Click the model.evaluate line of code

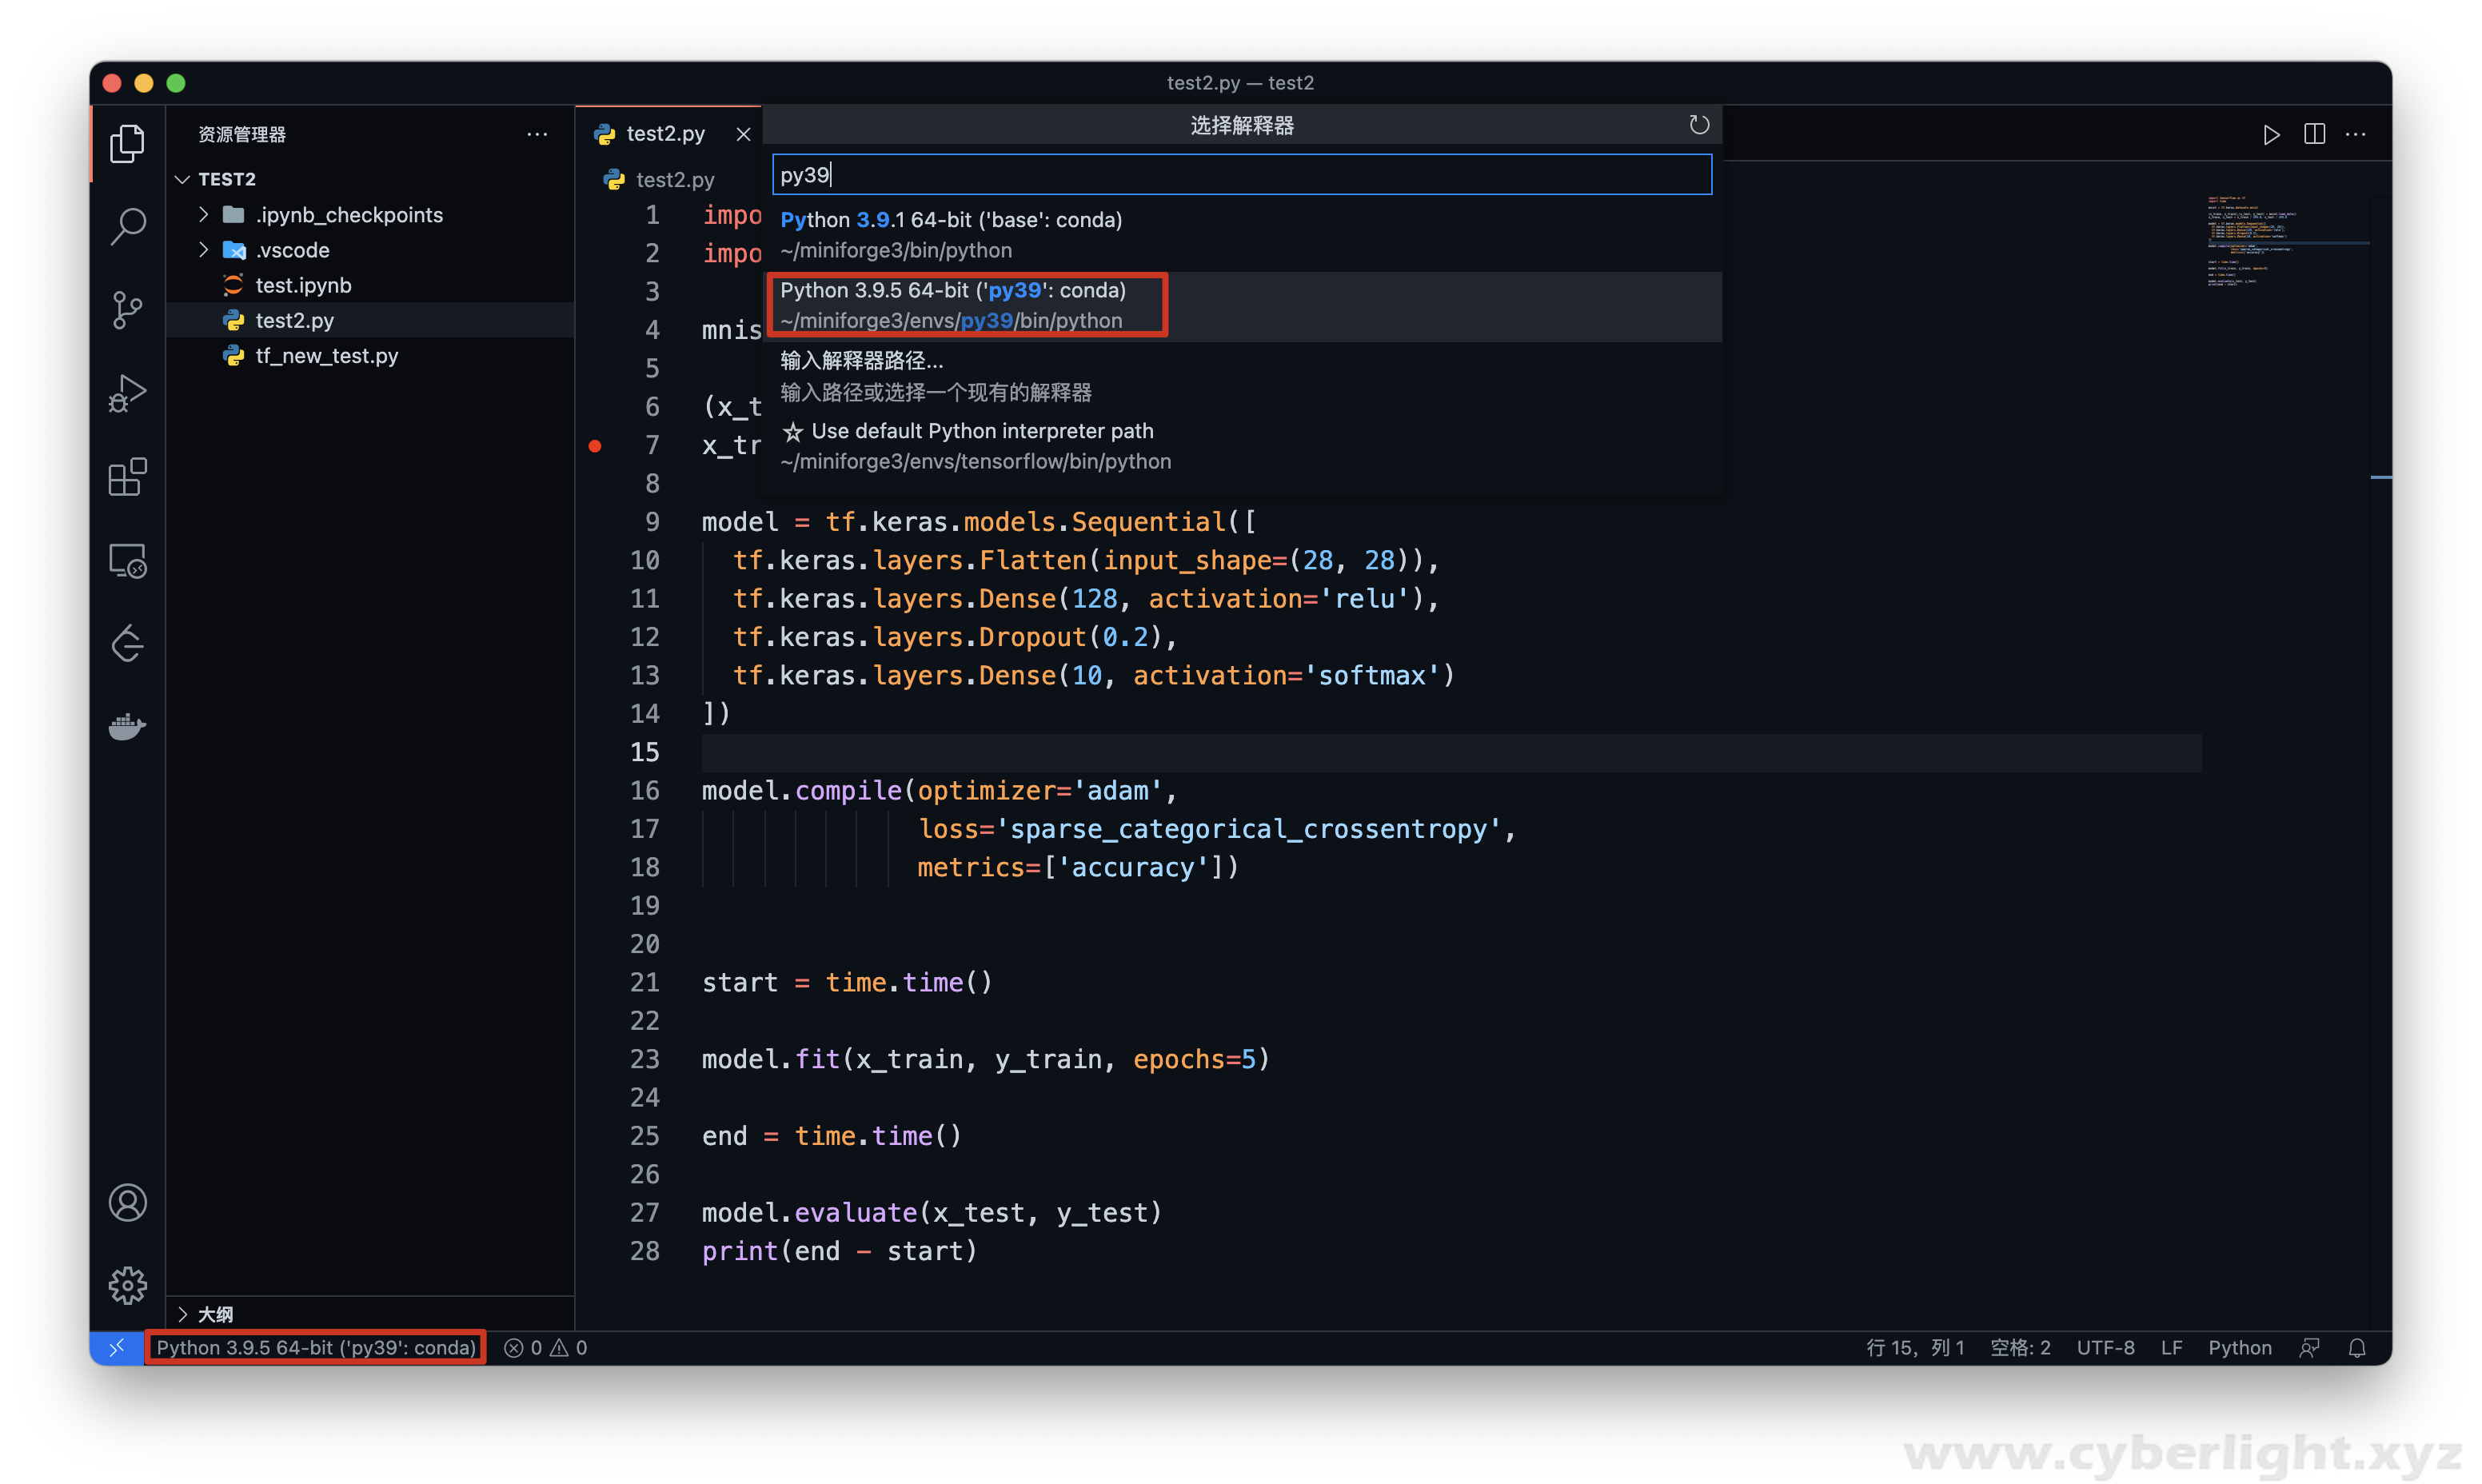[932, 1213]
